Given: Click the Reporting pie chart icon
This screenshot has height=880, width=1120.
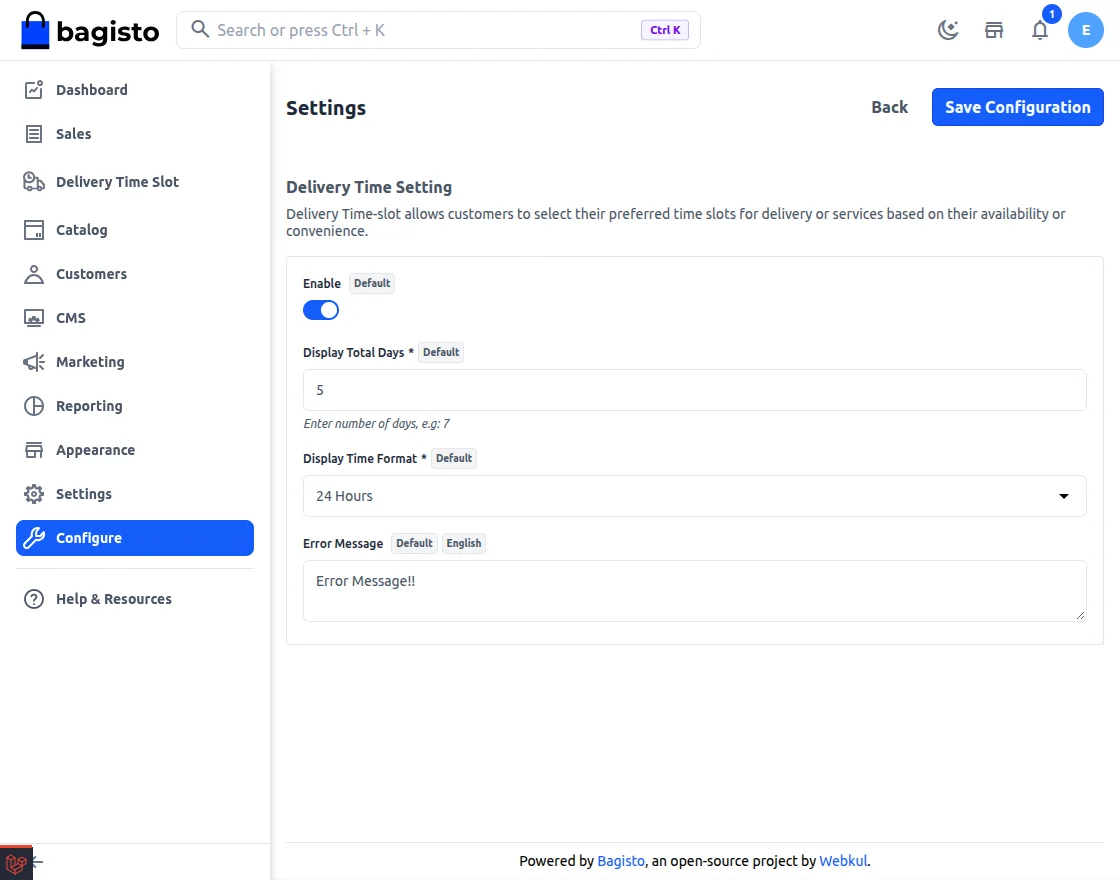Looking at the screenshot, I should (34, 406).
